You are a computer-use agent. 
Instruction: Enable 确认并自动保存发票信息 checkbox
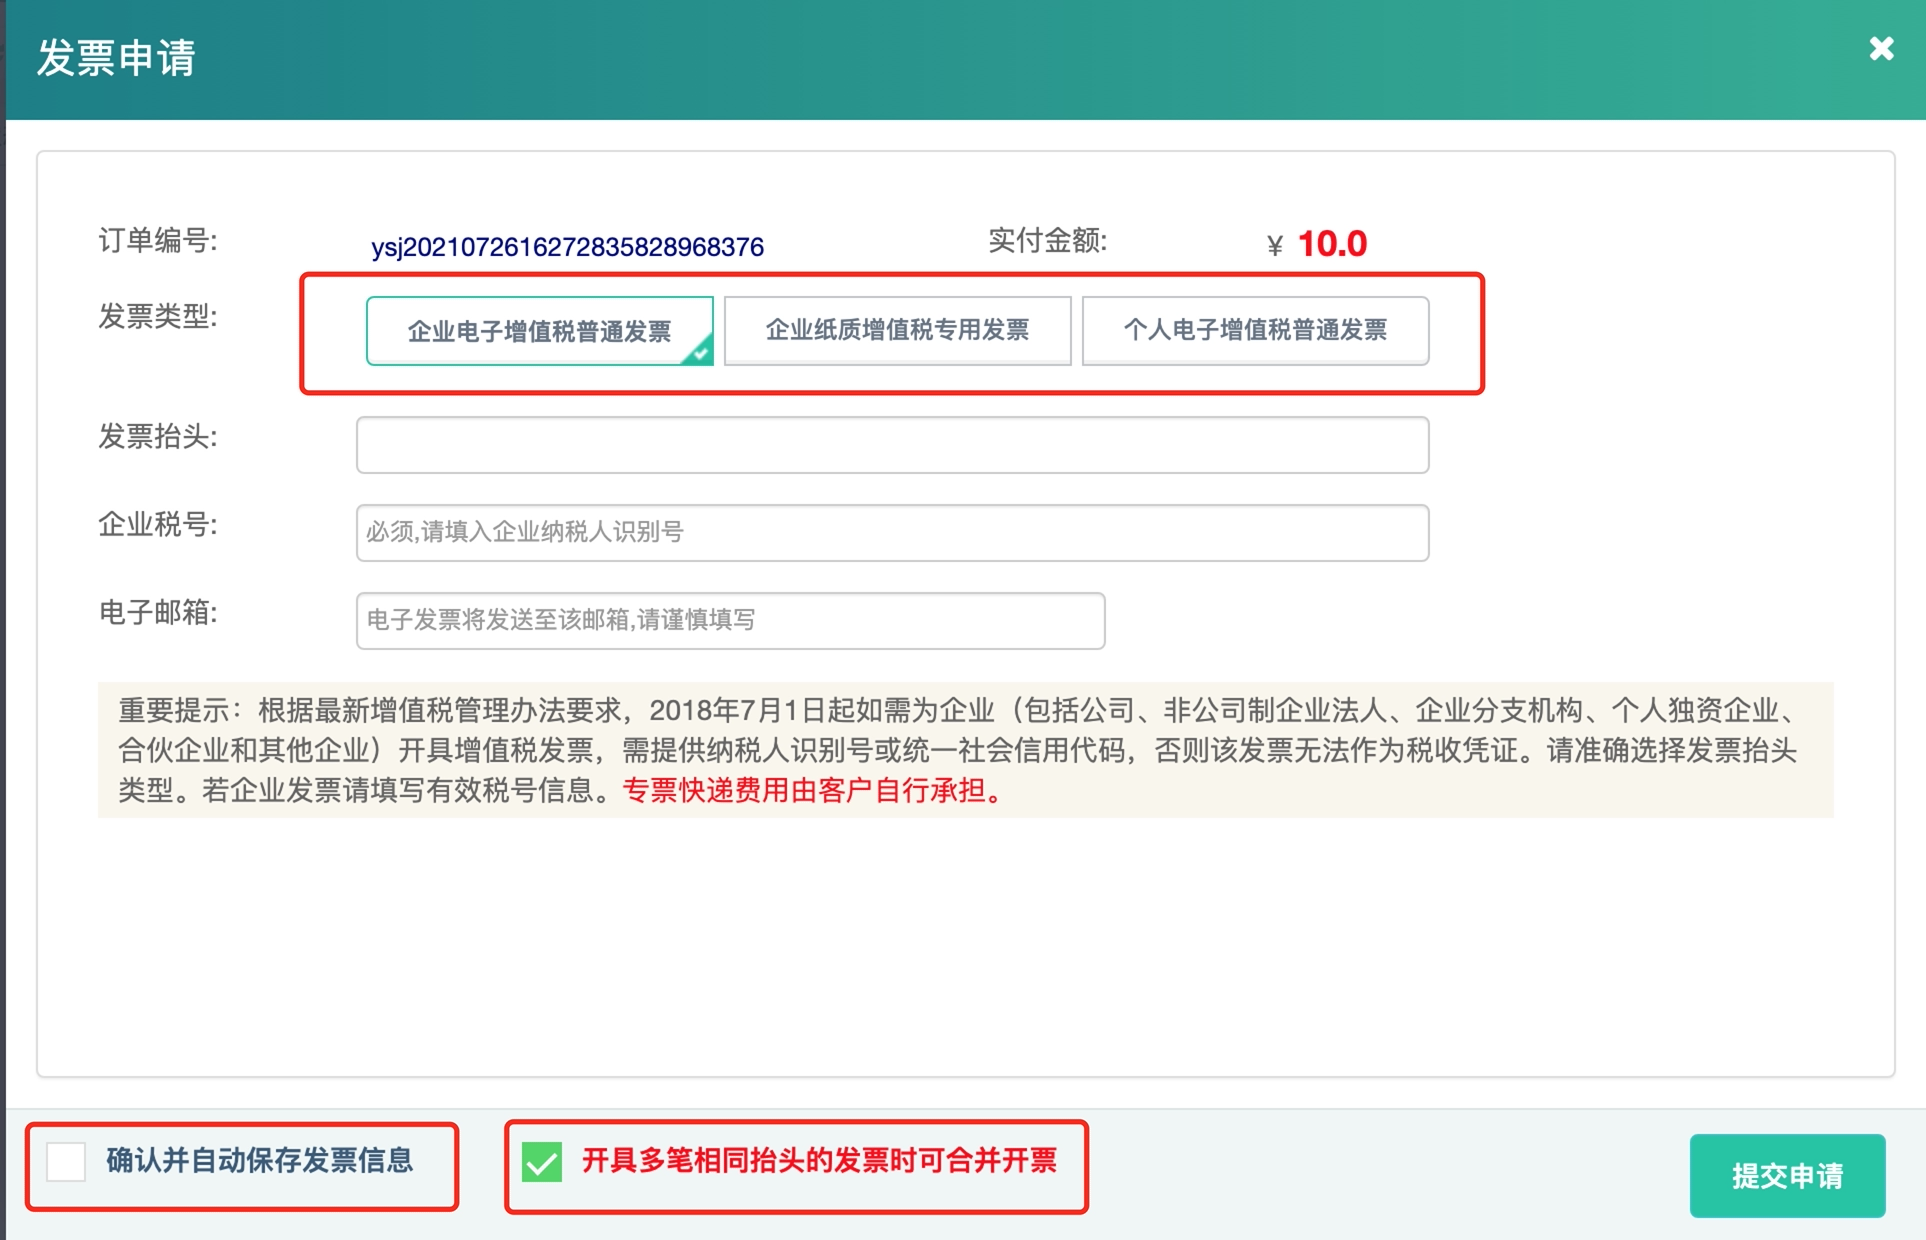[x=66, y=1162]
